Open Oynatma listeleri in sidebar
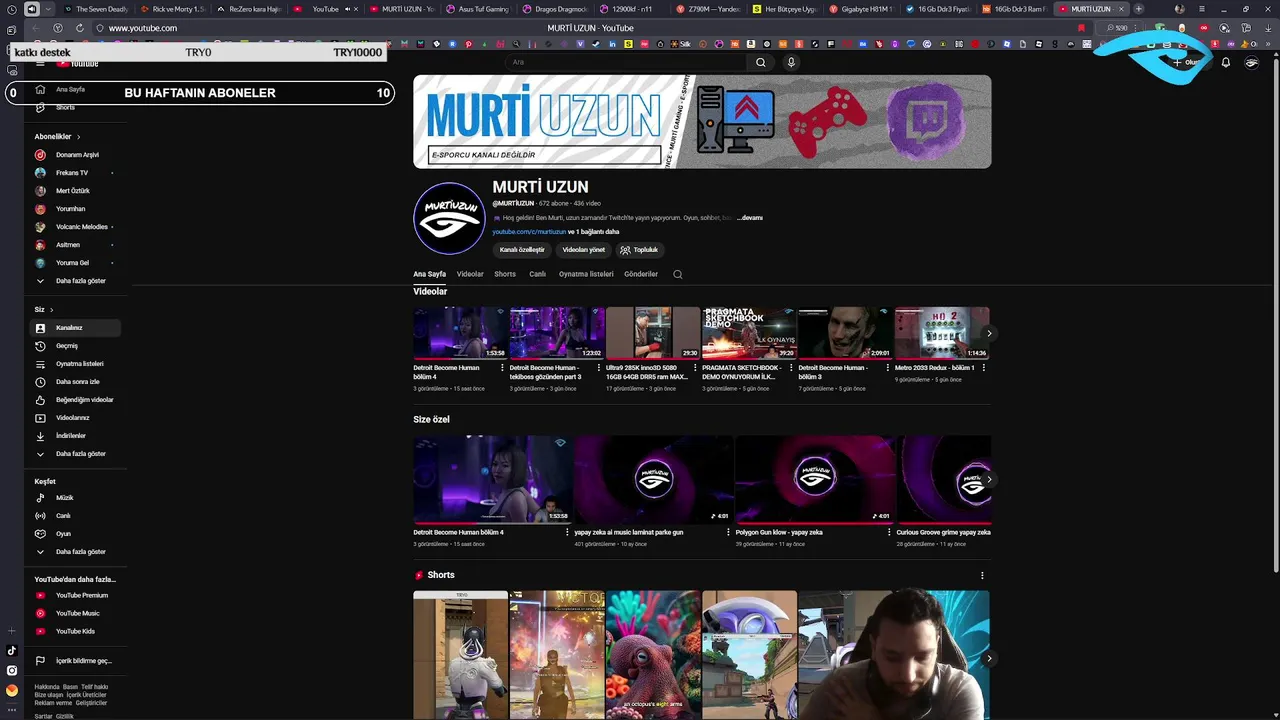The height and width of the screenshot is (720, 1280). [x=75, y=364]
